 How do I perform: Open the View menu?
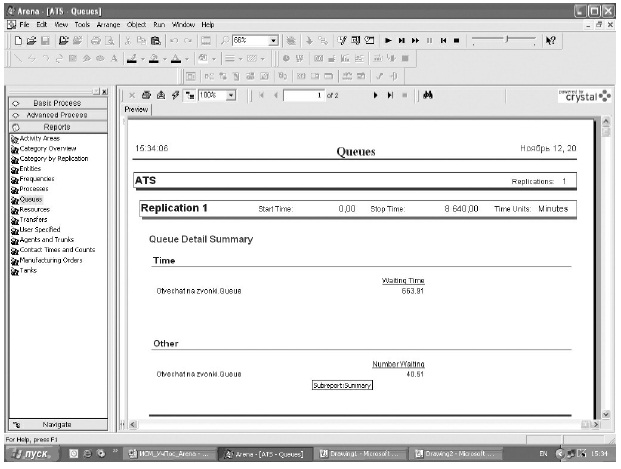pos(61,25)
